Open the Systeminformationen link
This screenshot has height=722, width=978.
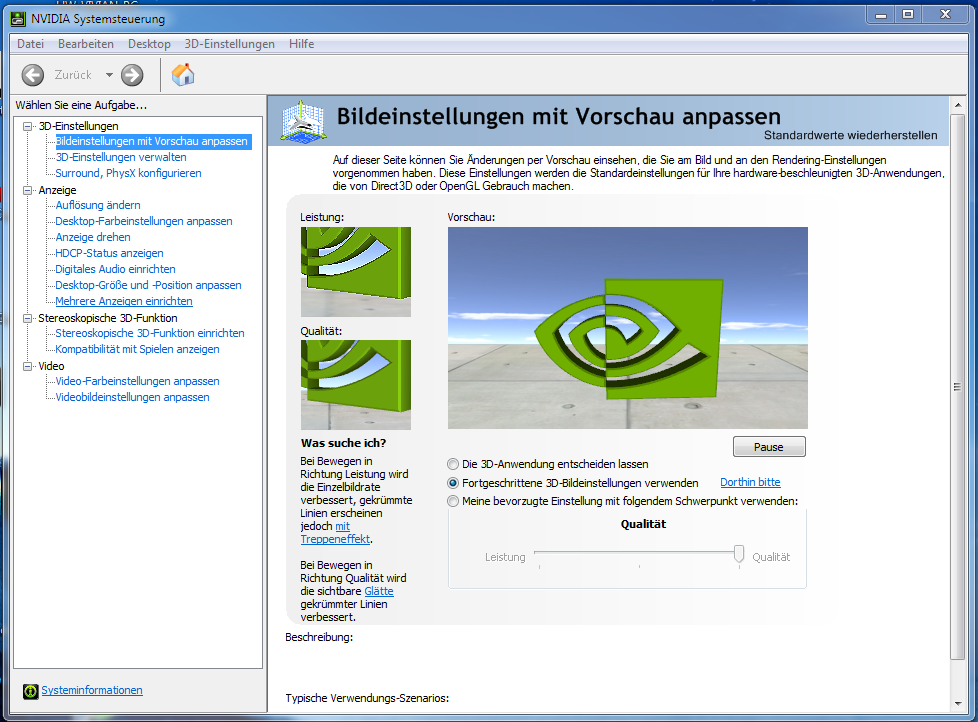click(92, 690)
